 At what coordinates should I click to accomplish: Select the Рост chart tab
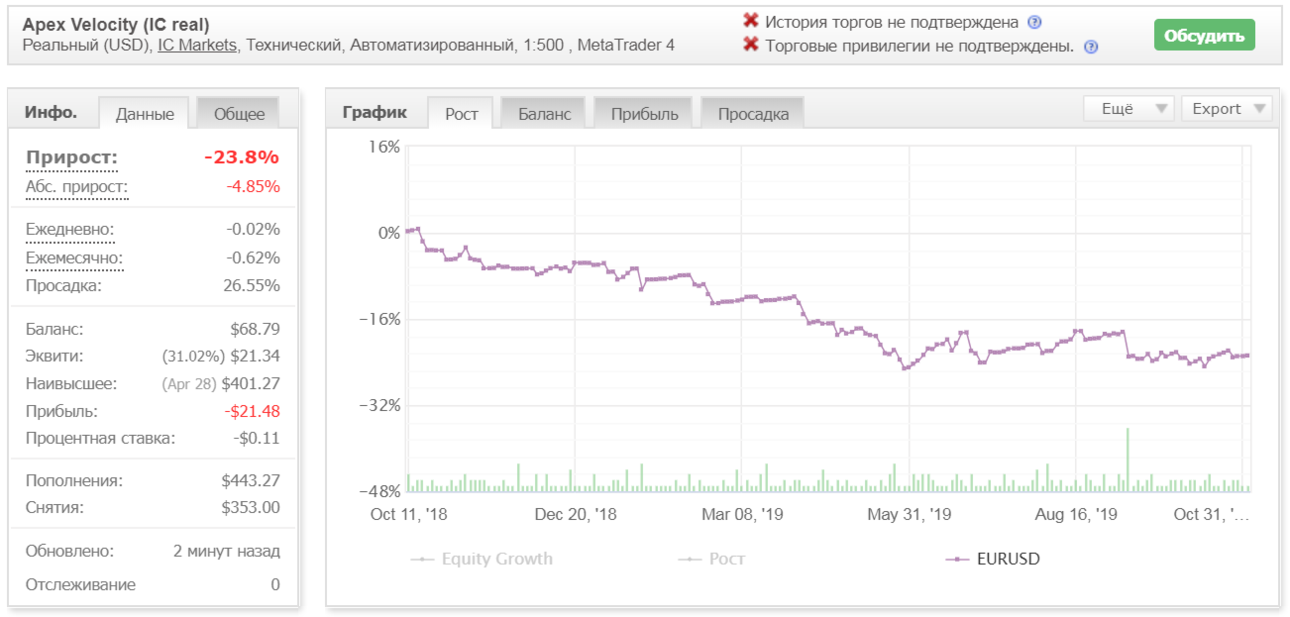coord(461,114)
